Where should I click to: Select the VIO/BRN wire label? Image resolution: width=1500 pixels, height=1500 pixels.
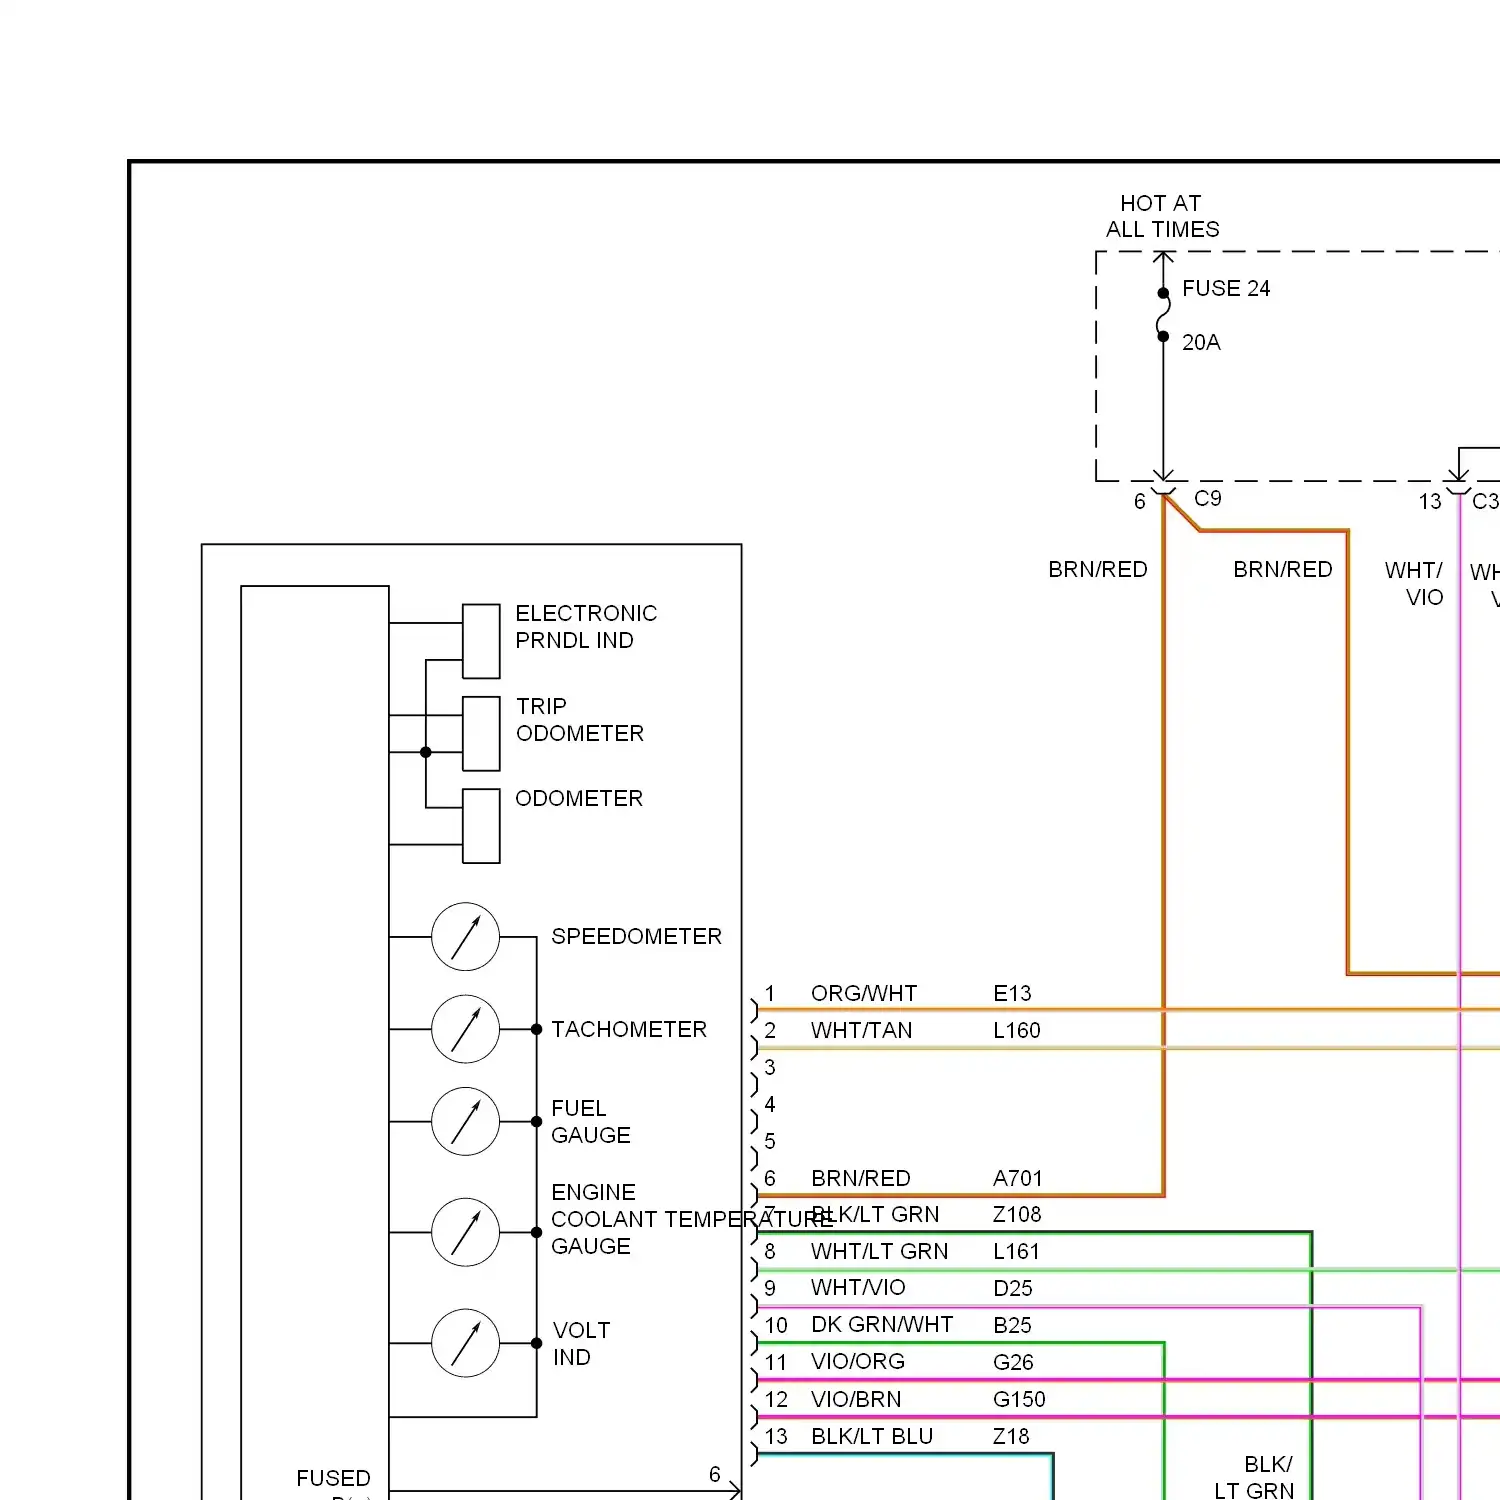[856, 1399]
